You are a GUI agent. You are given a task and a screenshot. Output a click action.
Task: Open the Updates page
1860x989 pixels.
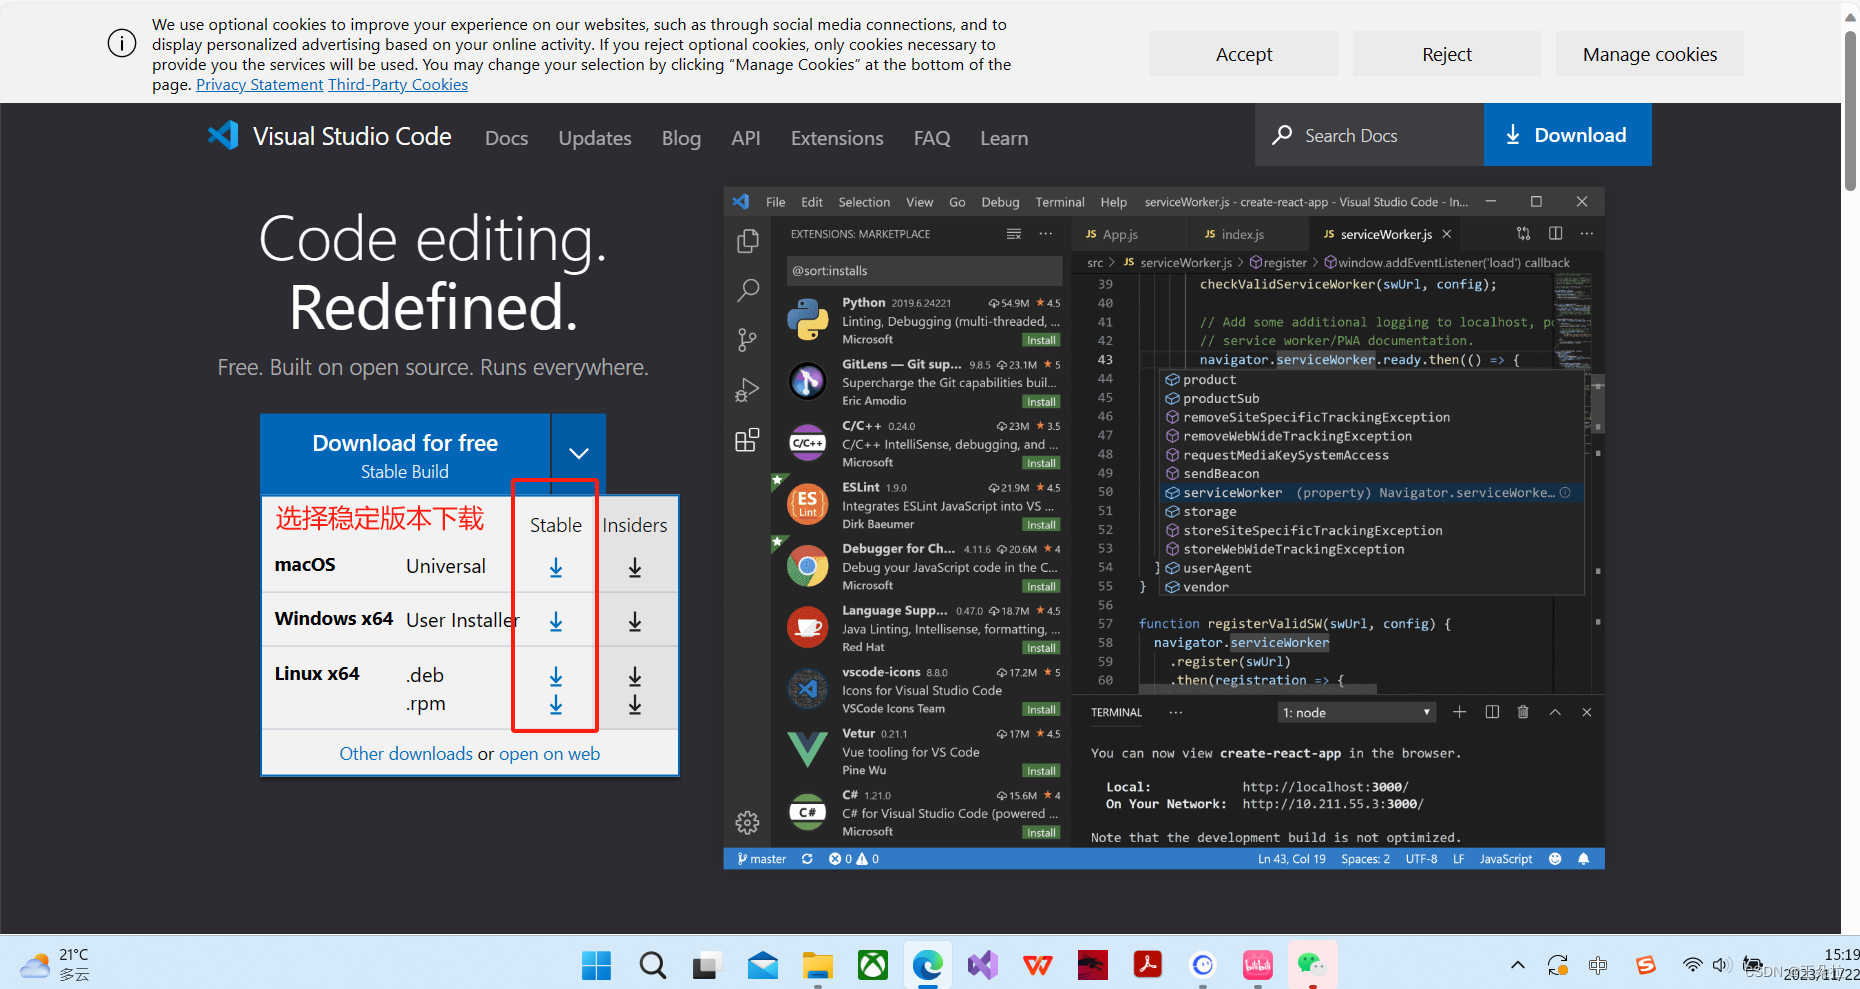(x=595, y=138)
